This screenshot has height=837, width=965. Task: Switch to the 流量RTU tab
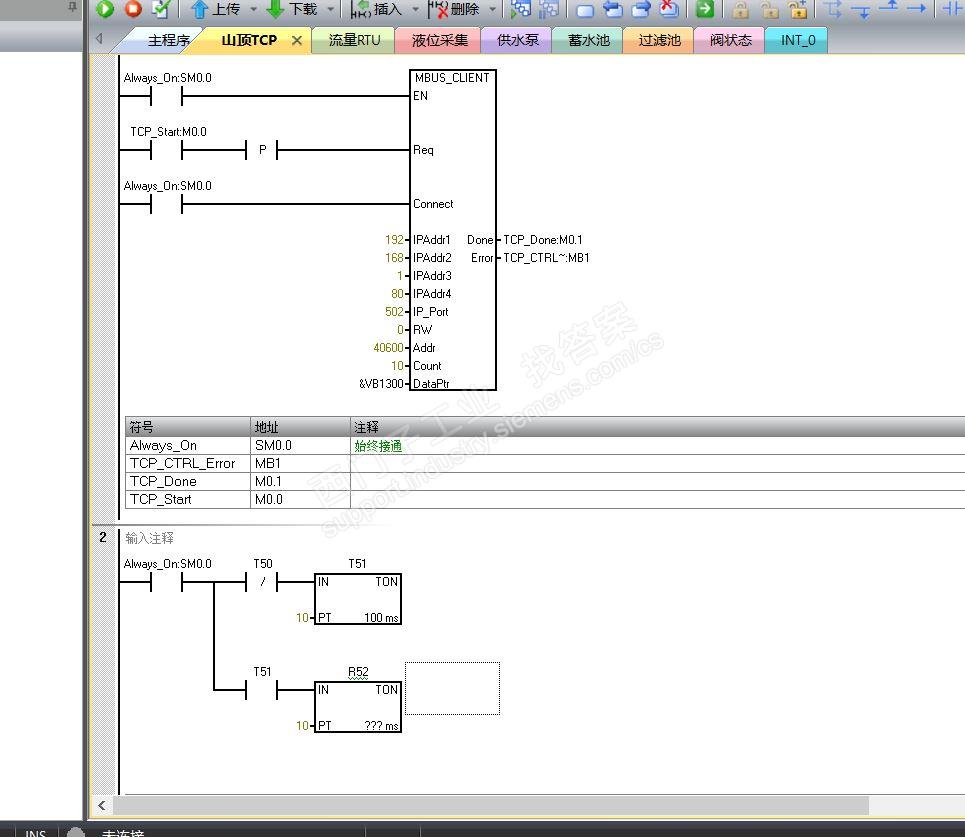pyautogui.click(x=354, y=40)
